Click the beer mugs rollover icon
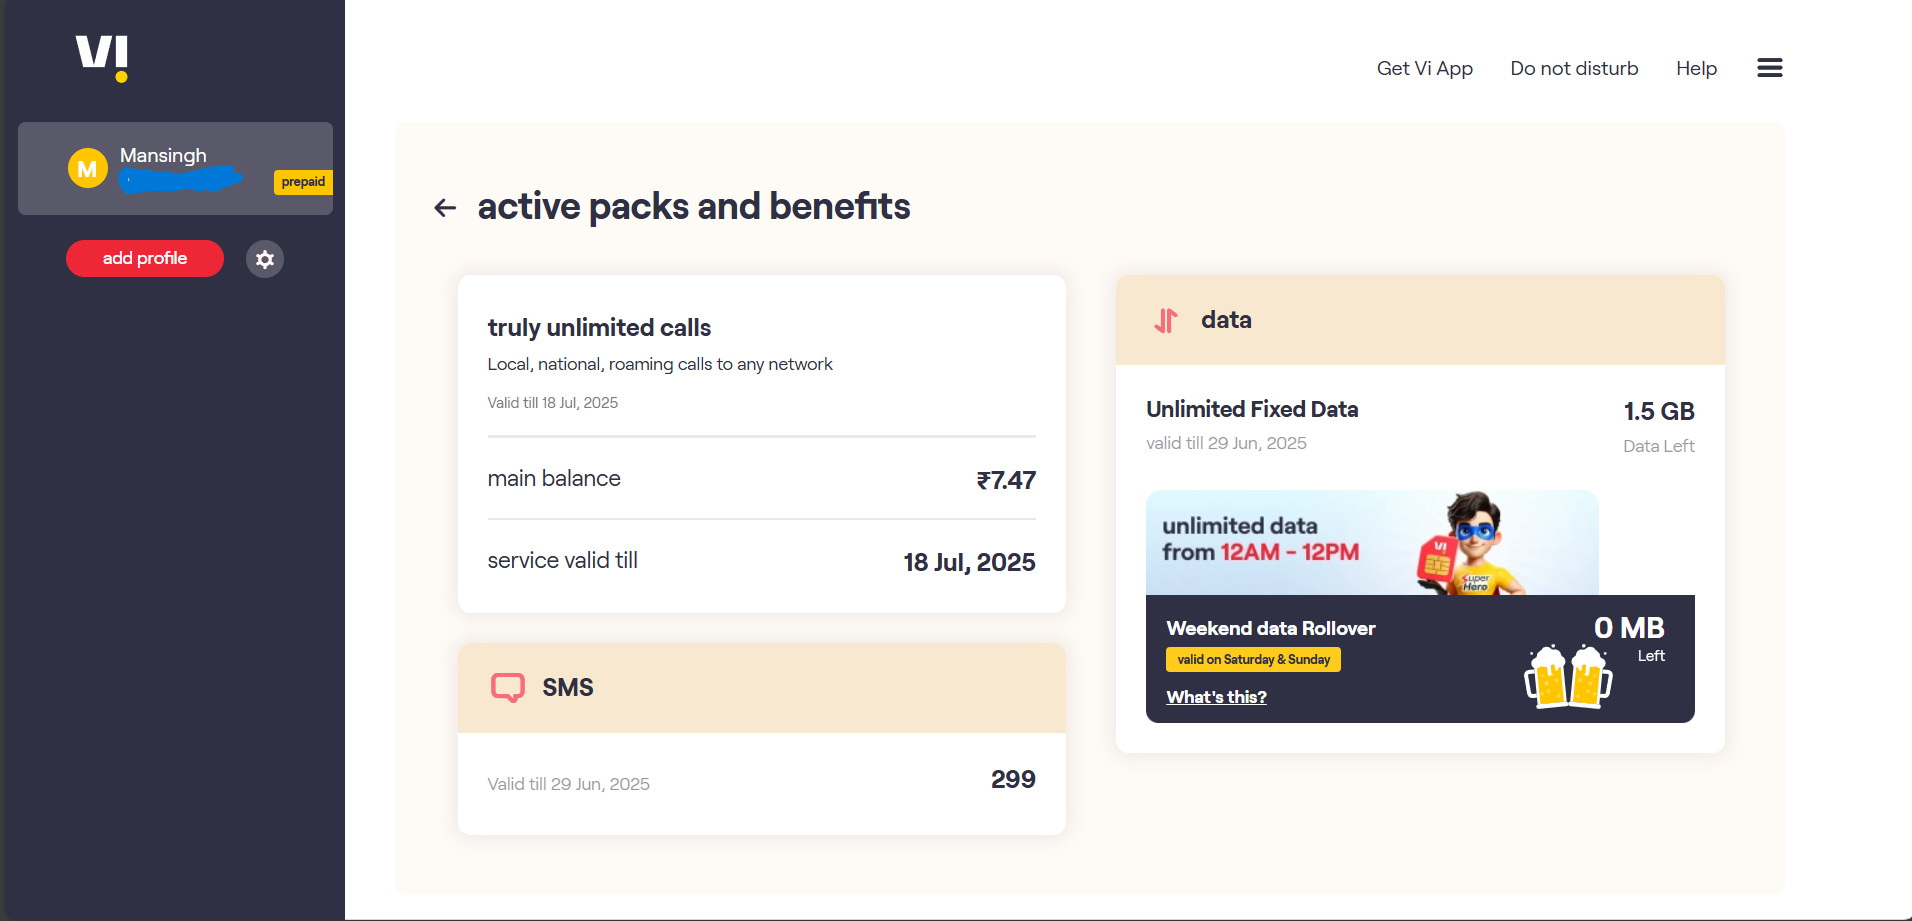 1567,676
